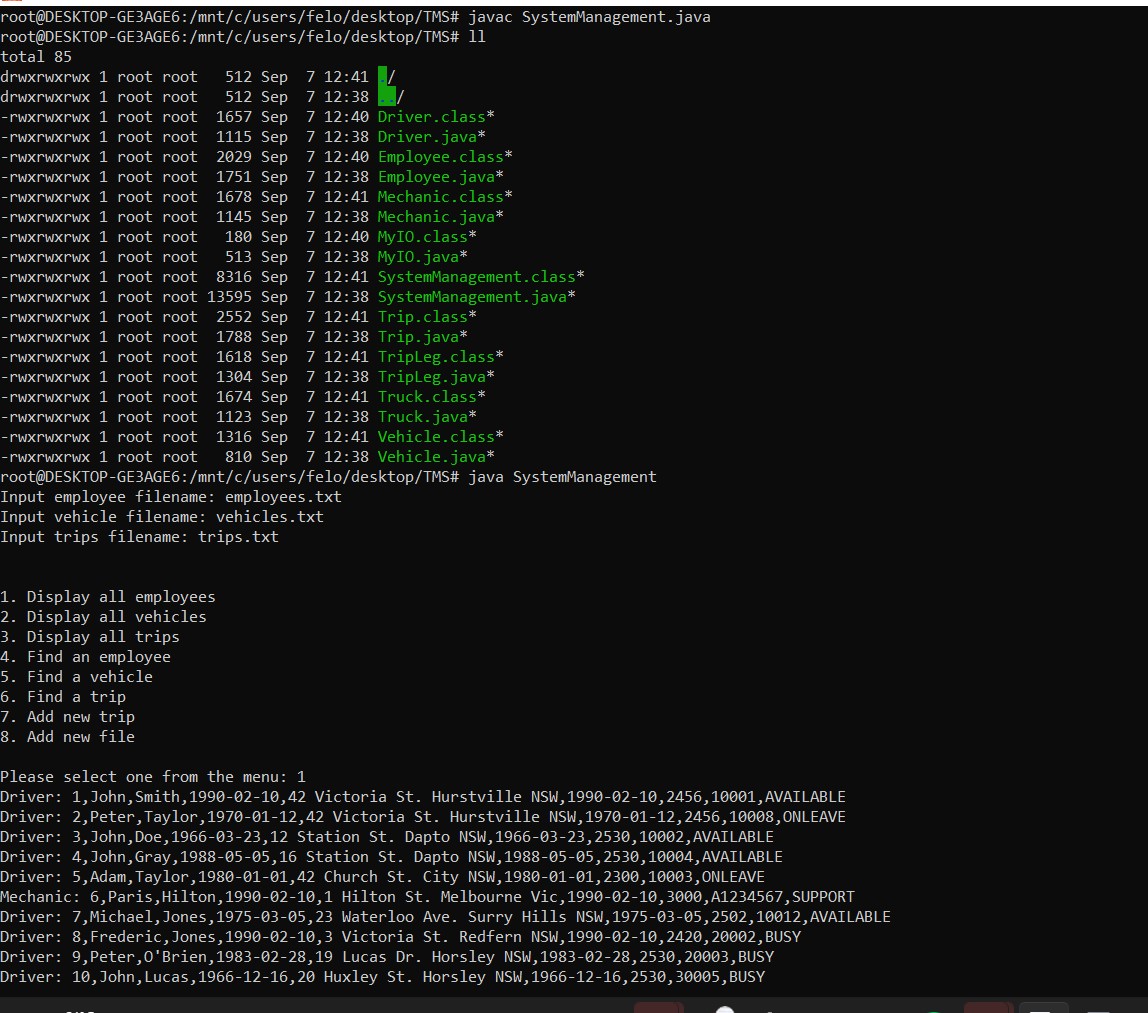Click the Mechanic row for Paris Hilton
The height and width of the screenshot is (1013, 1148).
[x=428, y=897]
